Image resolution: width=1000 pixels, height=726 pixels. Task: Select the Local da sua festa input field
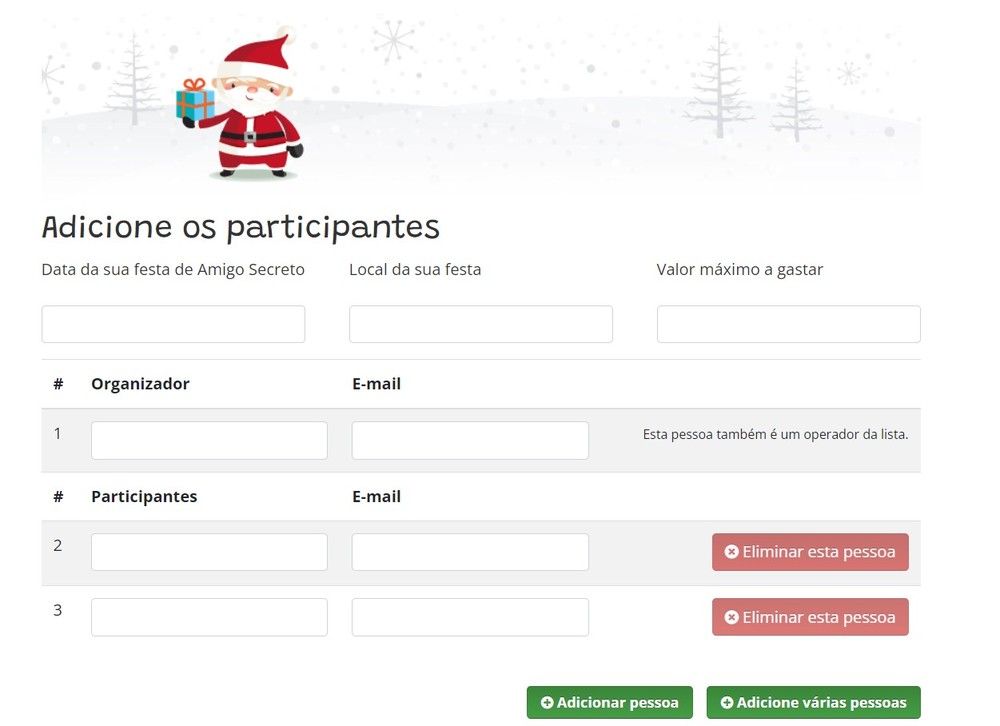tap(480, 323)
